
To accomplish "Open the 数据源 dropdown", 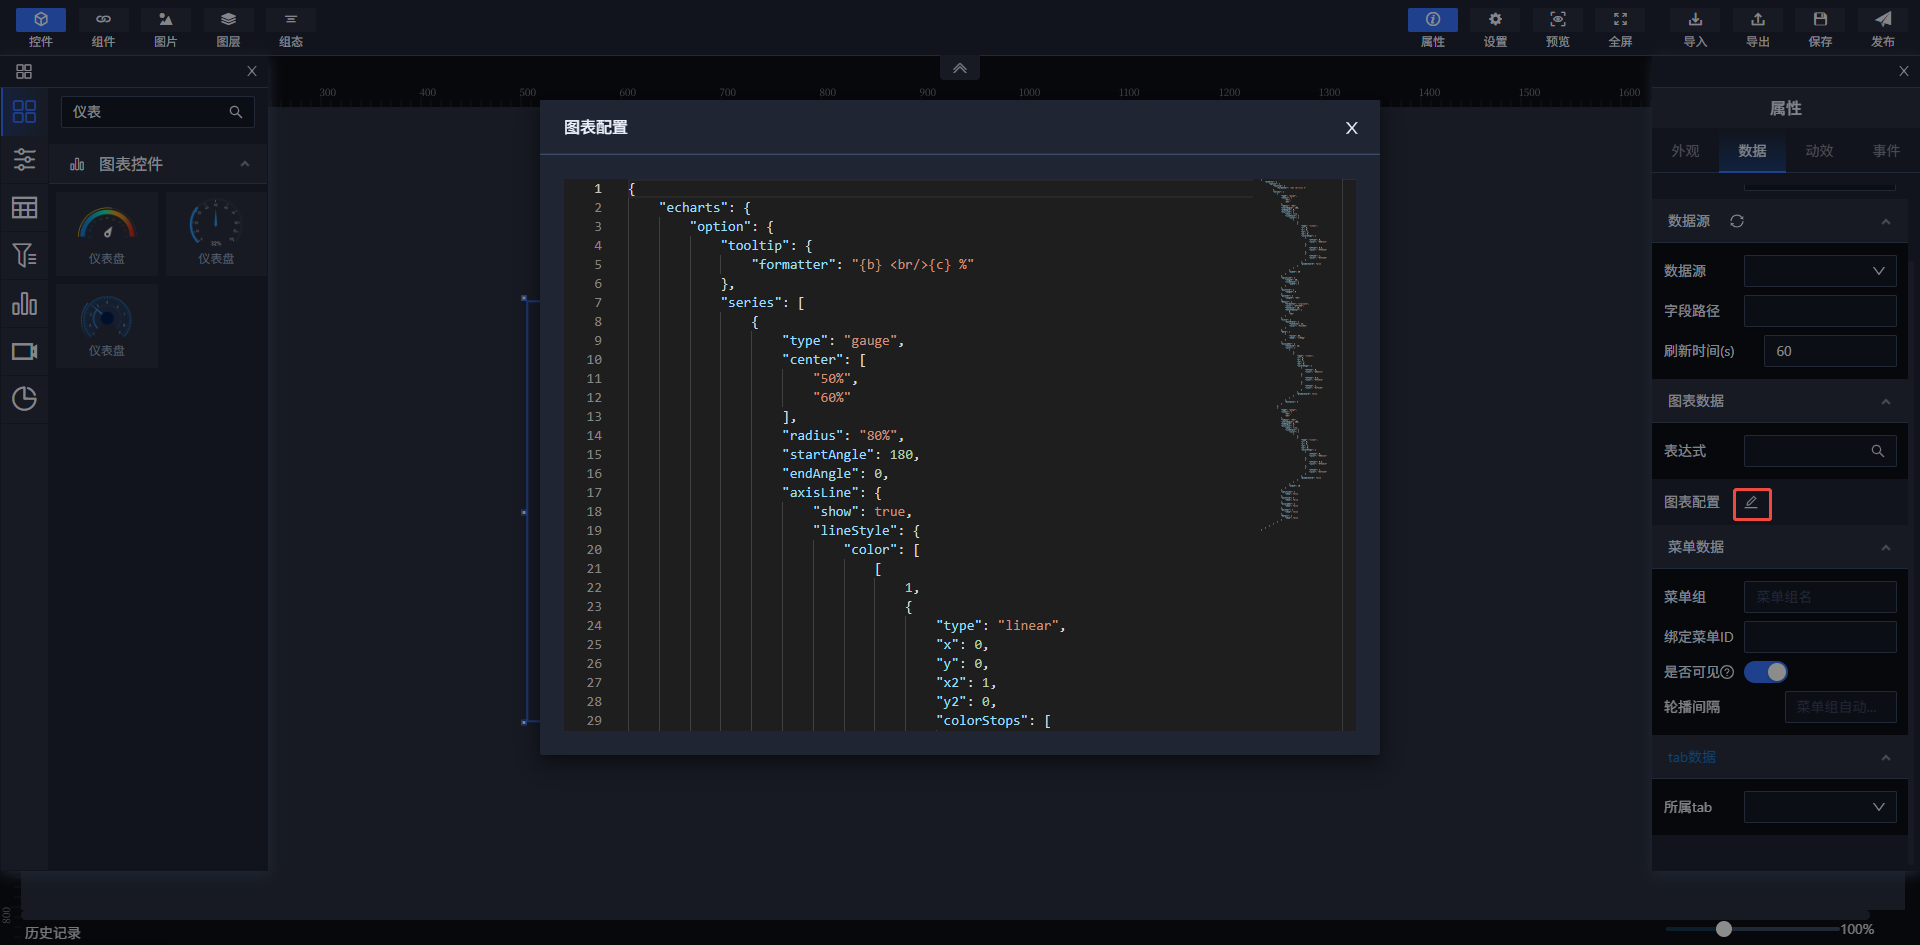I will [x=1819, y=271].
